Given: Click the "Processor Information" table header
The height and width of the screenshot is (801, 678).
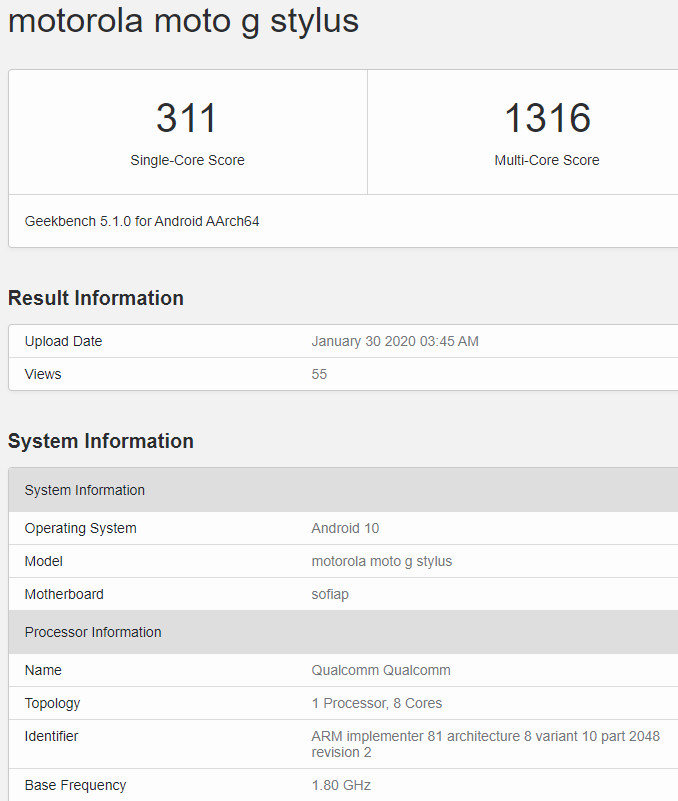Looking at the screenshot, I should tap(343, 632).
